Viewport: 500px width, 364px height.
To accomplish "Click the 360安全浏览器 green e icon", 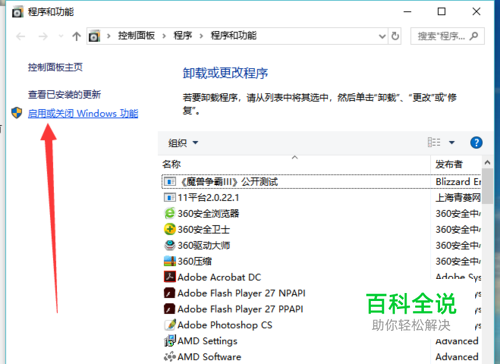I will tap(170, 213).
